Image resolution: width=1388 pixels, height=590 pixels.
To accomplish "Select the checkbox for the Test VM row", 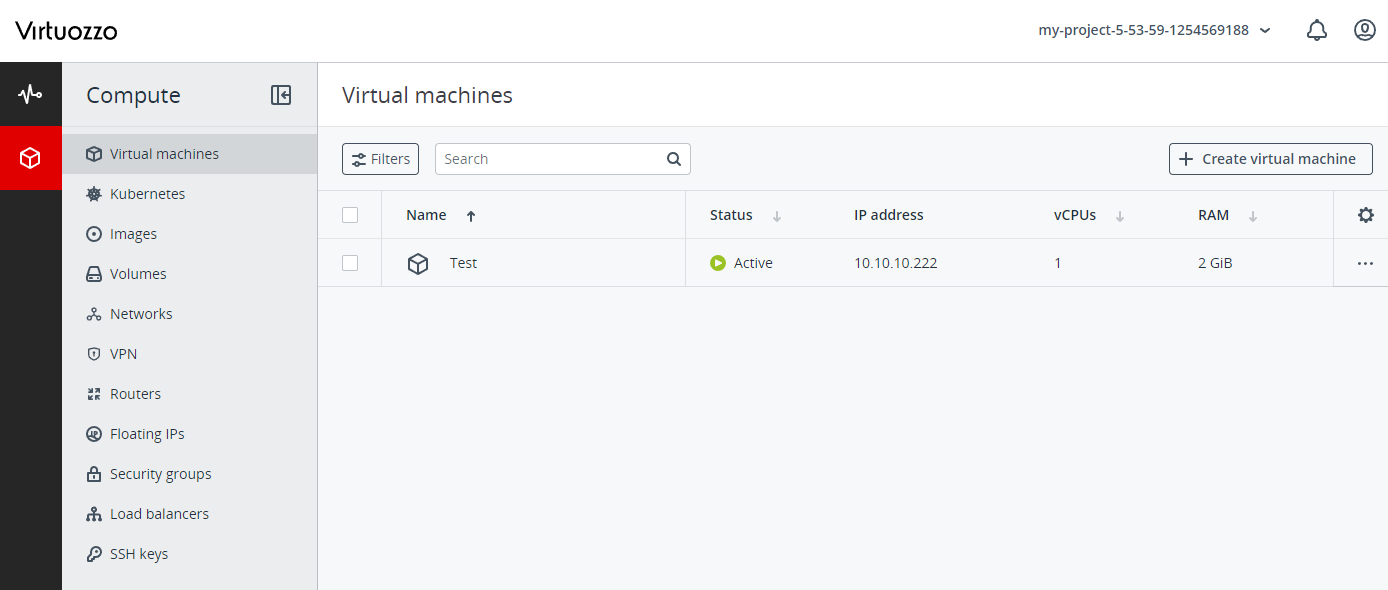I will click(350, 262).
